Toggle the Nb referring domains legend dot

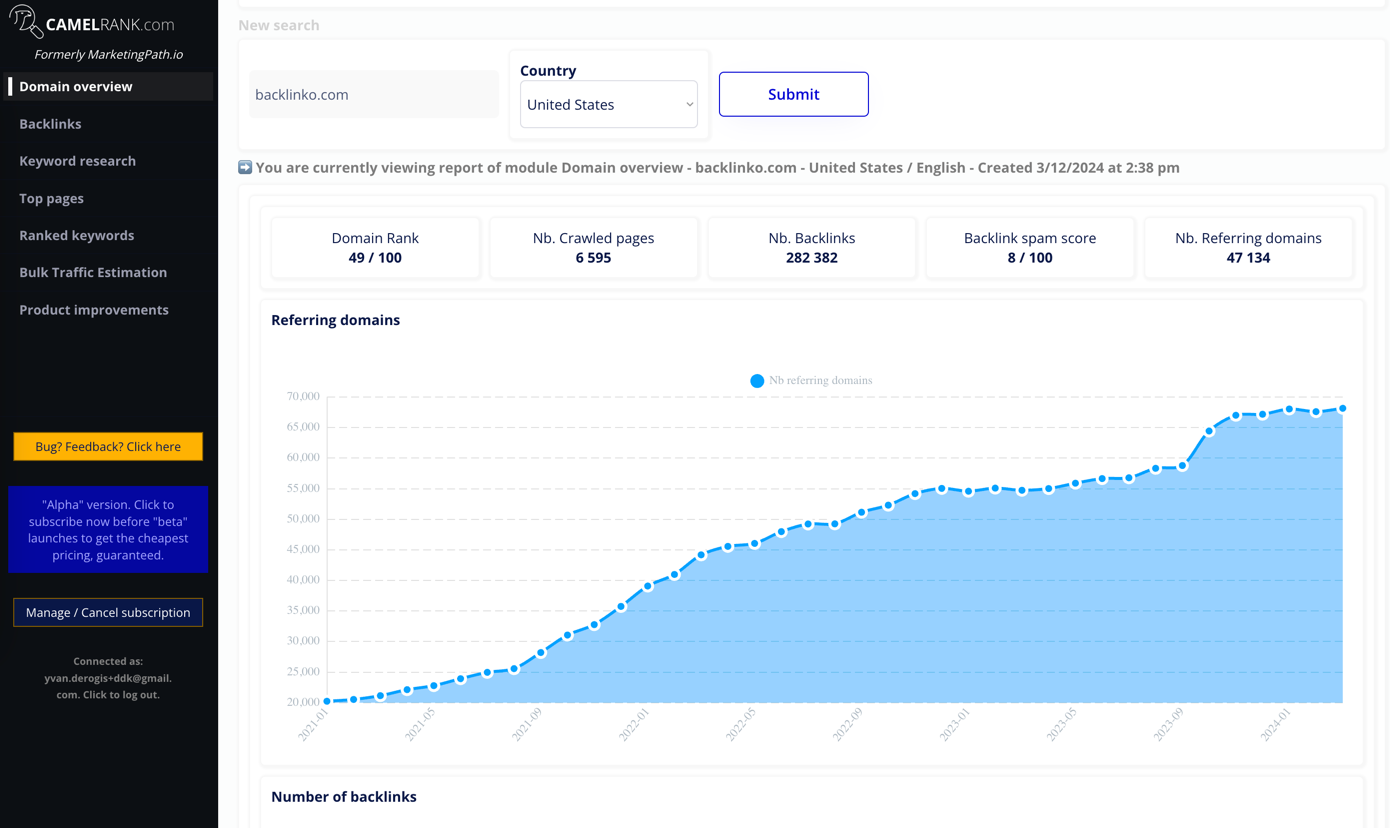(757, 381)
